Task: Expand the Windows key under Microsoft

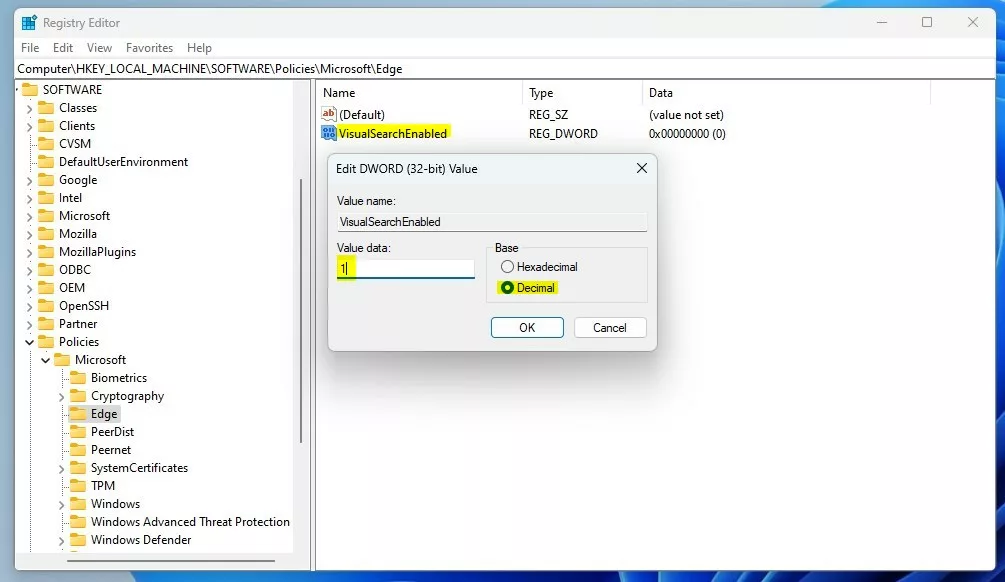Action: tap(62, 504)
